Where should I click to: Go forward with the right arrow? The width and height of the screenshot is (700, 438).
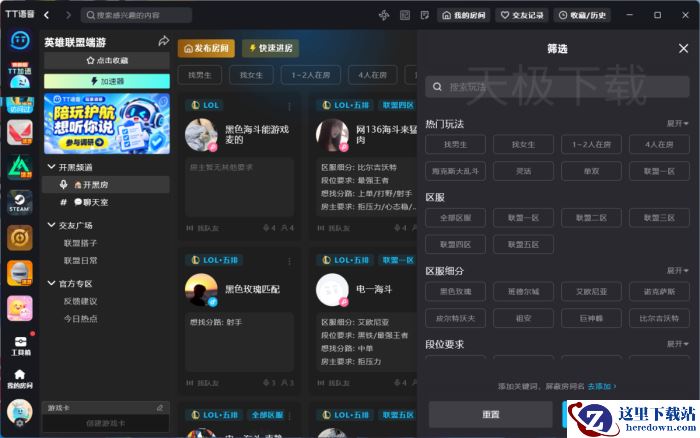pyautogui.click(x=68, y=15)
